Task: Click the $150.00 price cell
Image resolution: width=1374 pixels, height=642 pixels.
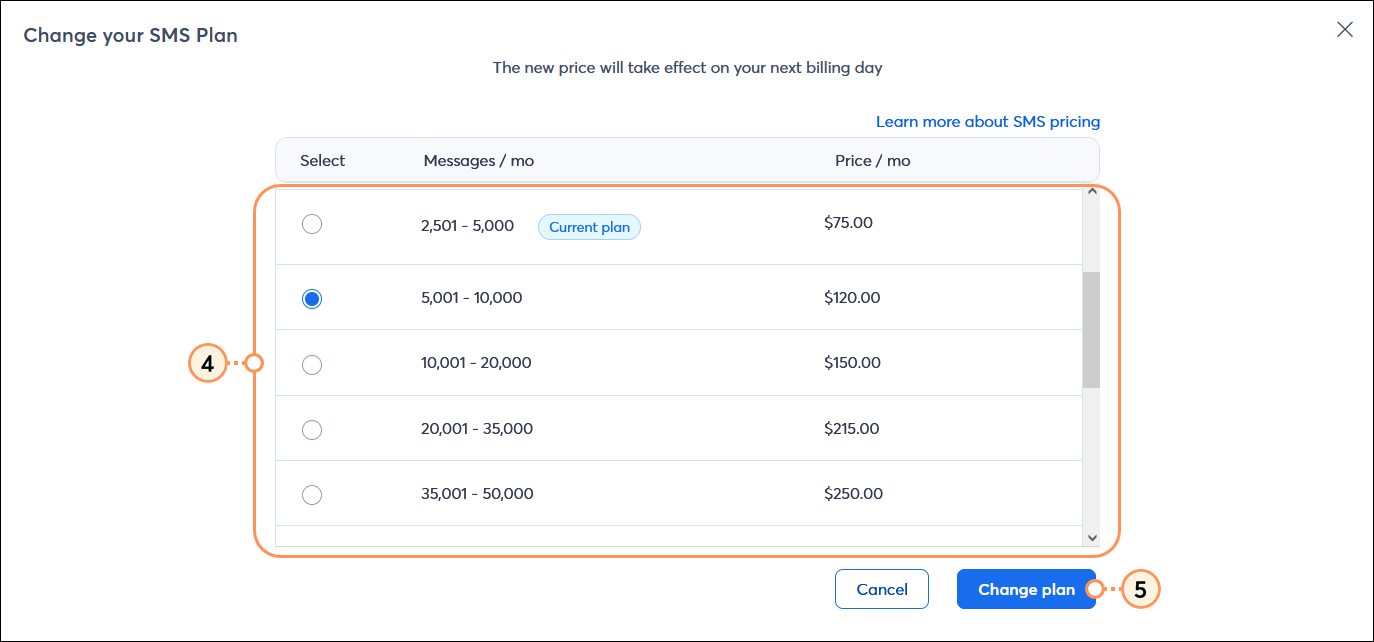Action: (x=852, y=363)
